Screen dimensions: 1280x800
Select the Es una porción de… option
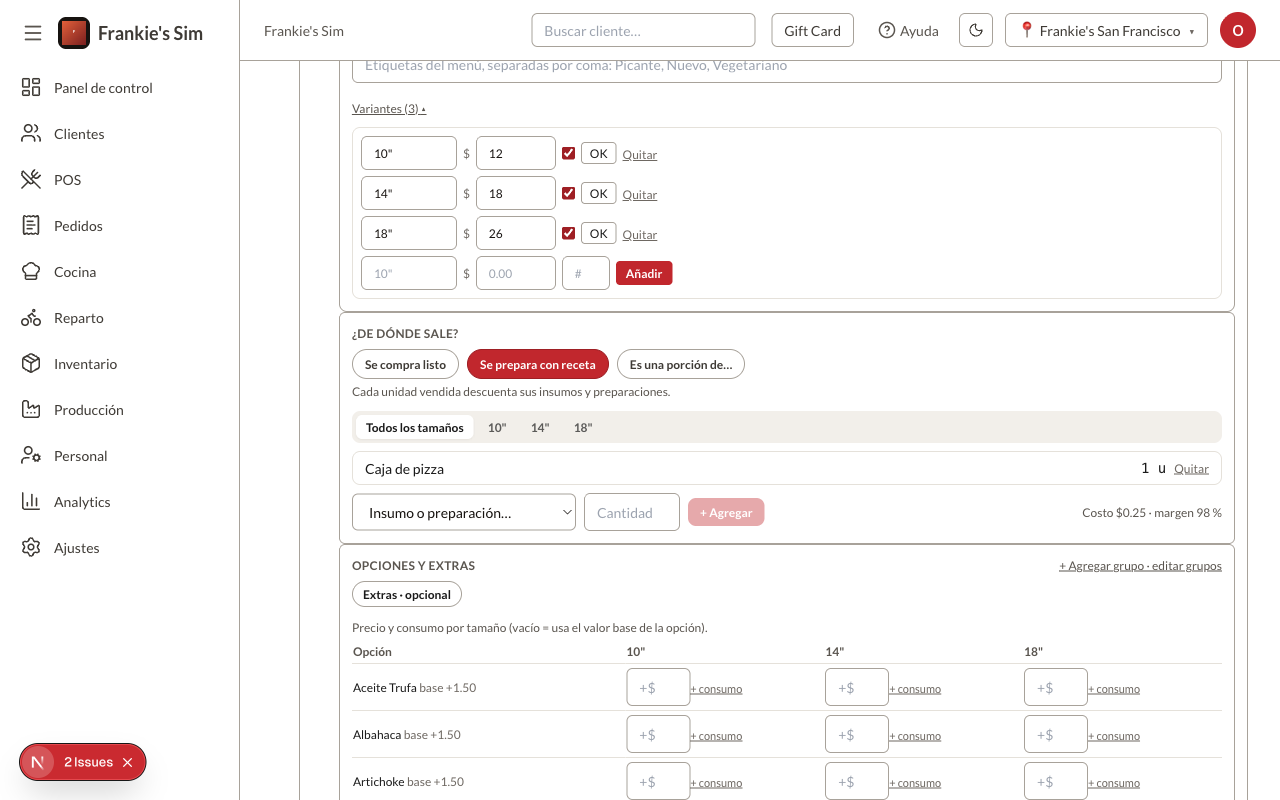[681, 364]
